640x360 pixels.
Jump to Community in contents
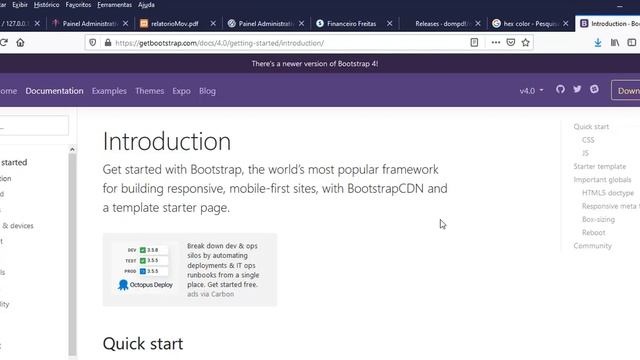click(592, 246)
